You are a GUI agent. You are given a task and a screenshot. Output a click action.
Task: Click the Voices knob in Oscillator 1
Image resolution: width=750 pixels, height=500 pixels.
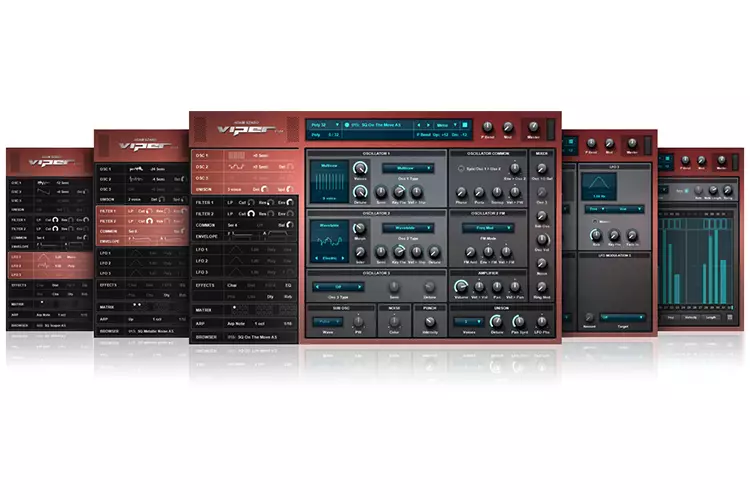tap(360, 168)
